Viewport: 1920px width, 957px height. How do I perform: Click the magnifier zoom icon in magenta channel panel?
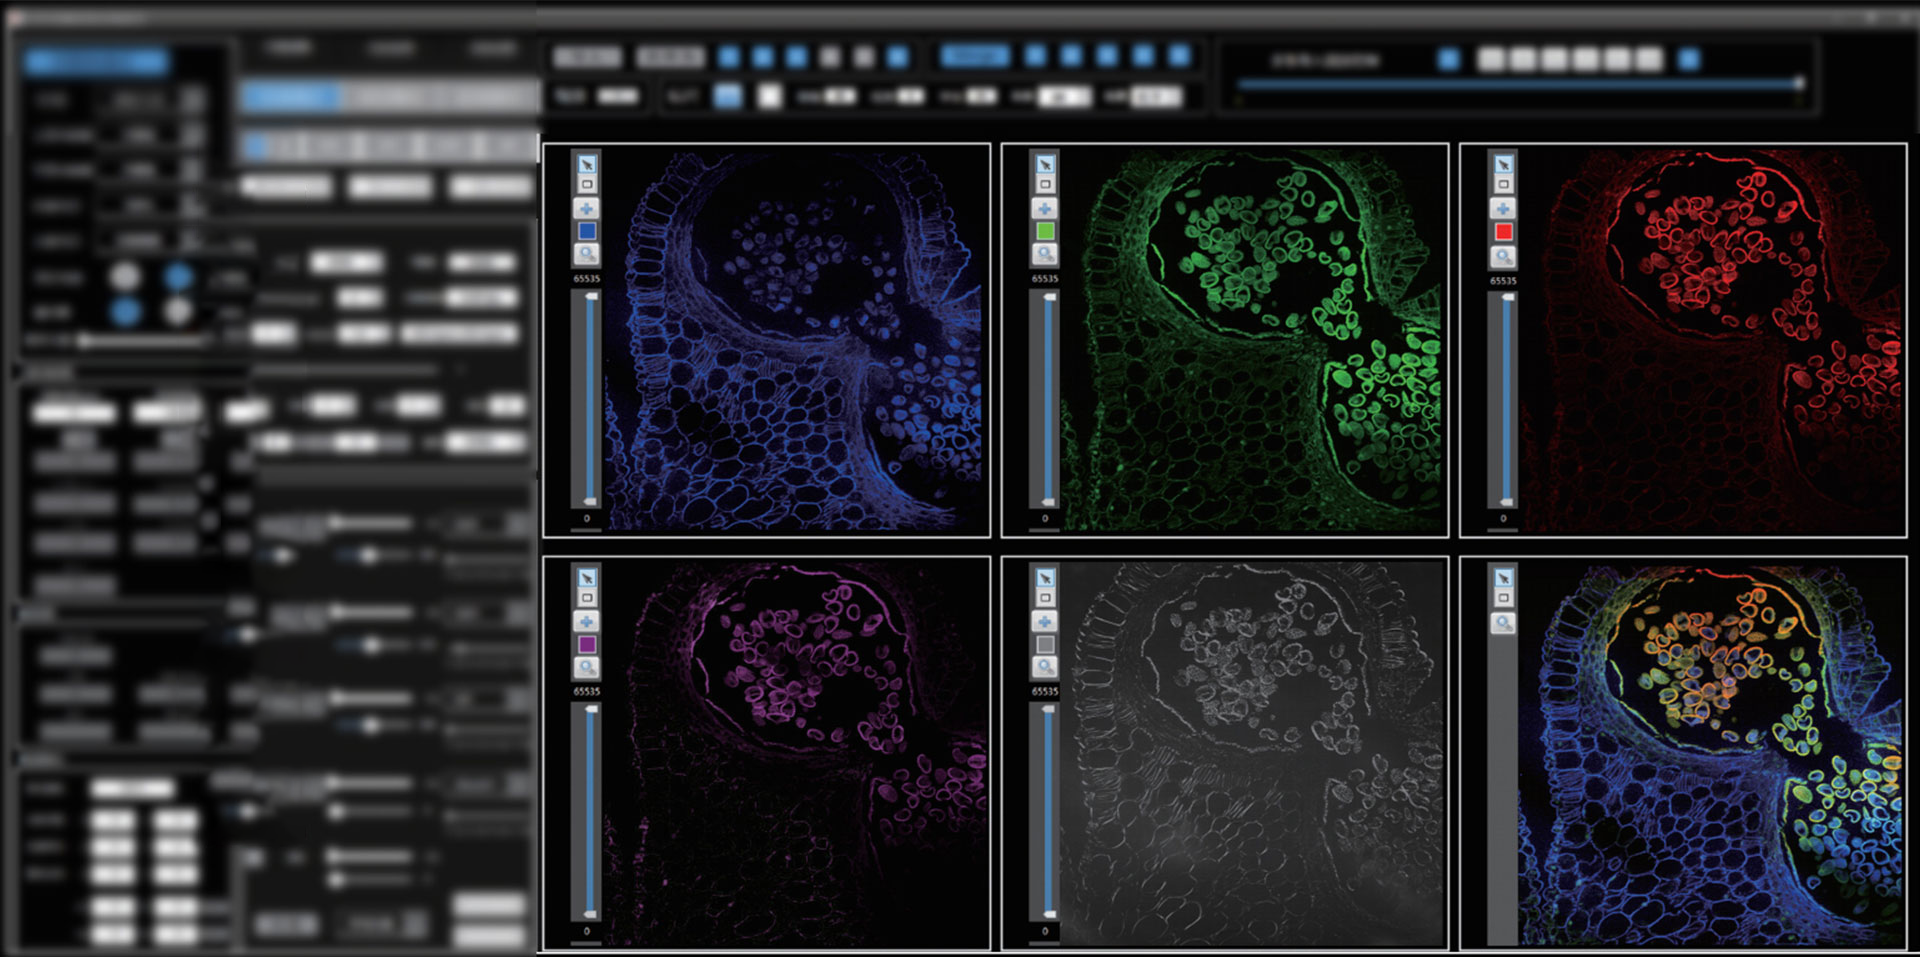coord(587,667)
